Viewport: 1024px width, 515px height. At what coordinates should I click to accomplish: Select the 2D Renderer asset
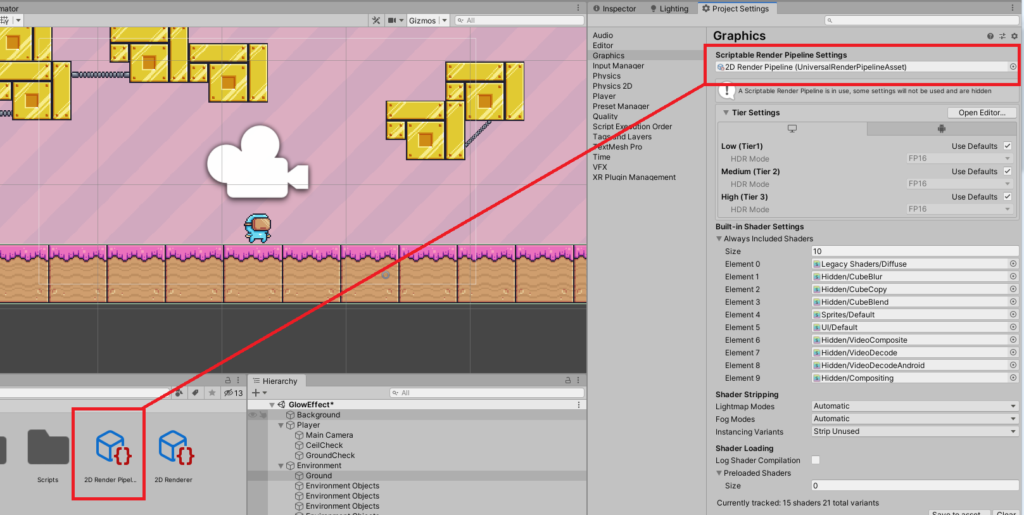click(x=174, y=456)
